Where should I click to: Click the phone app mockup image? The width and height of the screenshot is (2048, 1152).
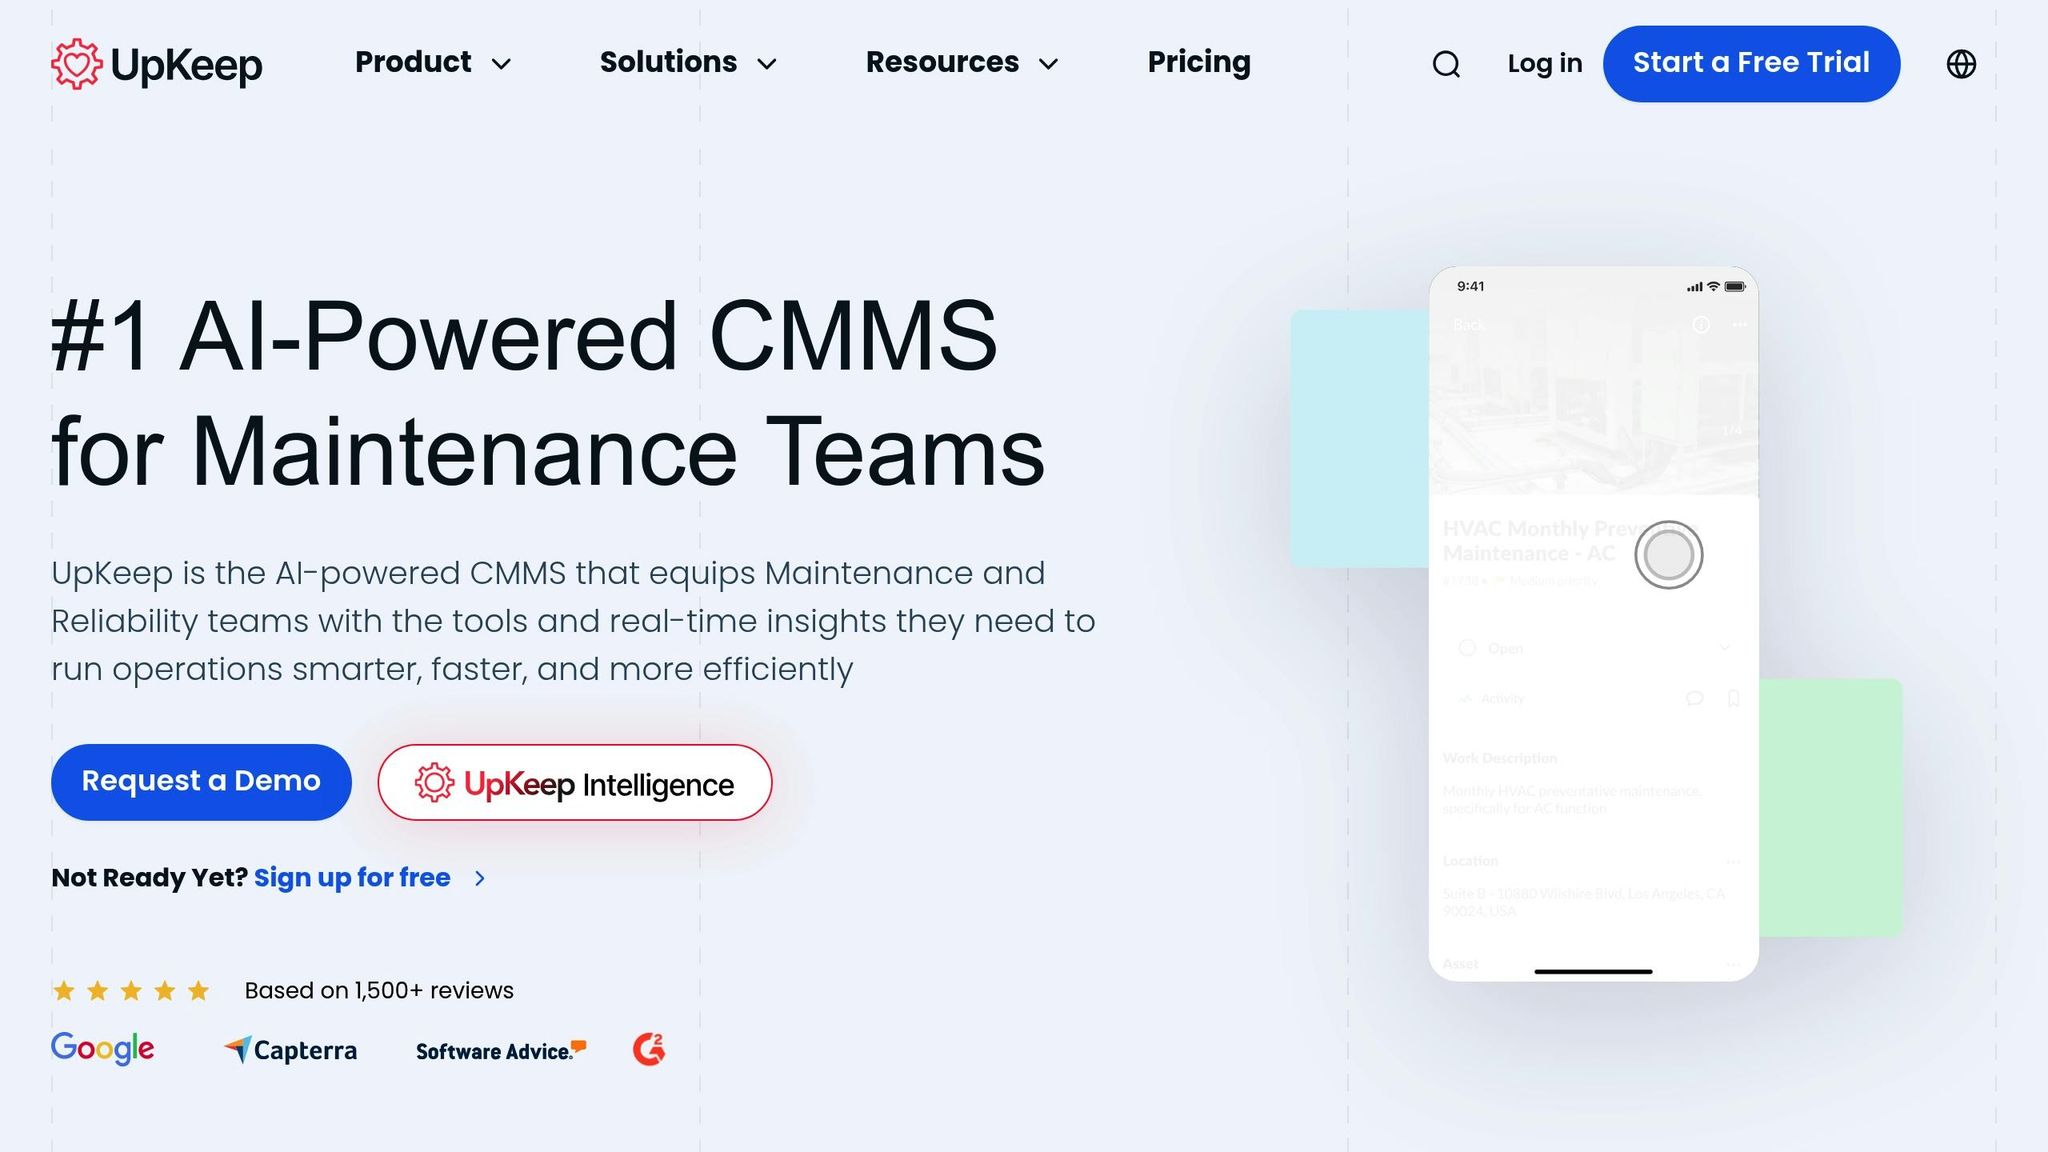point(1594,624)
